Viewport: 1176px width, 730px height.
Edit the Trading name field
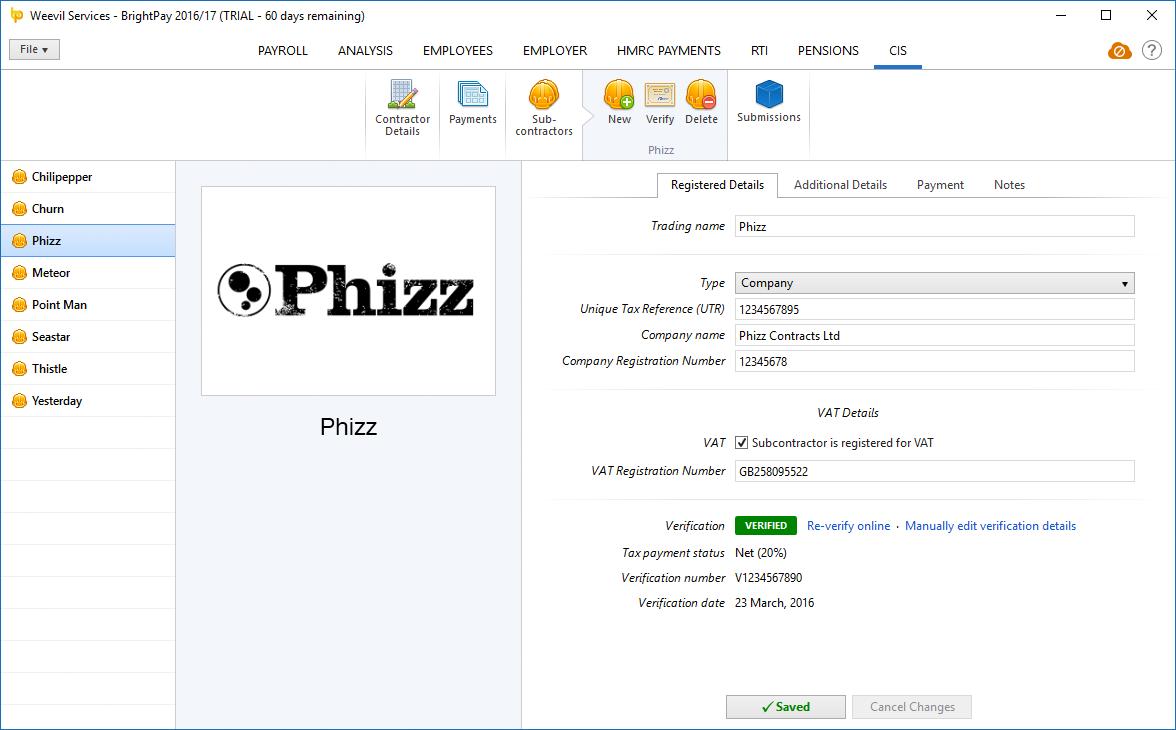(x=934, y=227)
